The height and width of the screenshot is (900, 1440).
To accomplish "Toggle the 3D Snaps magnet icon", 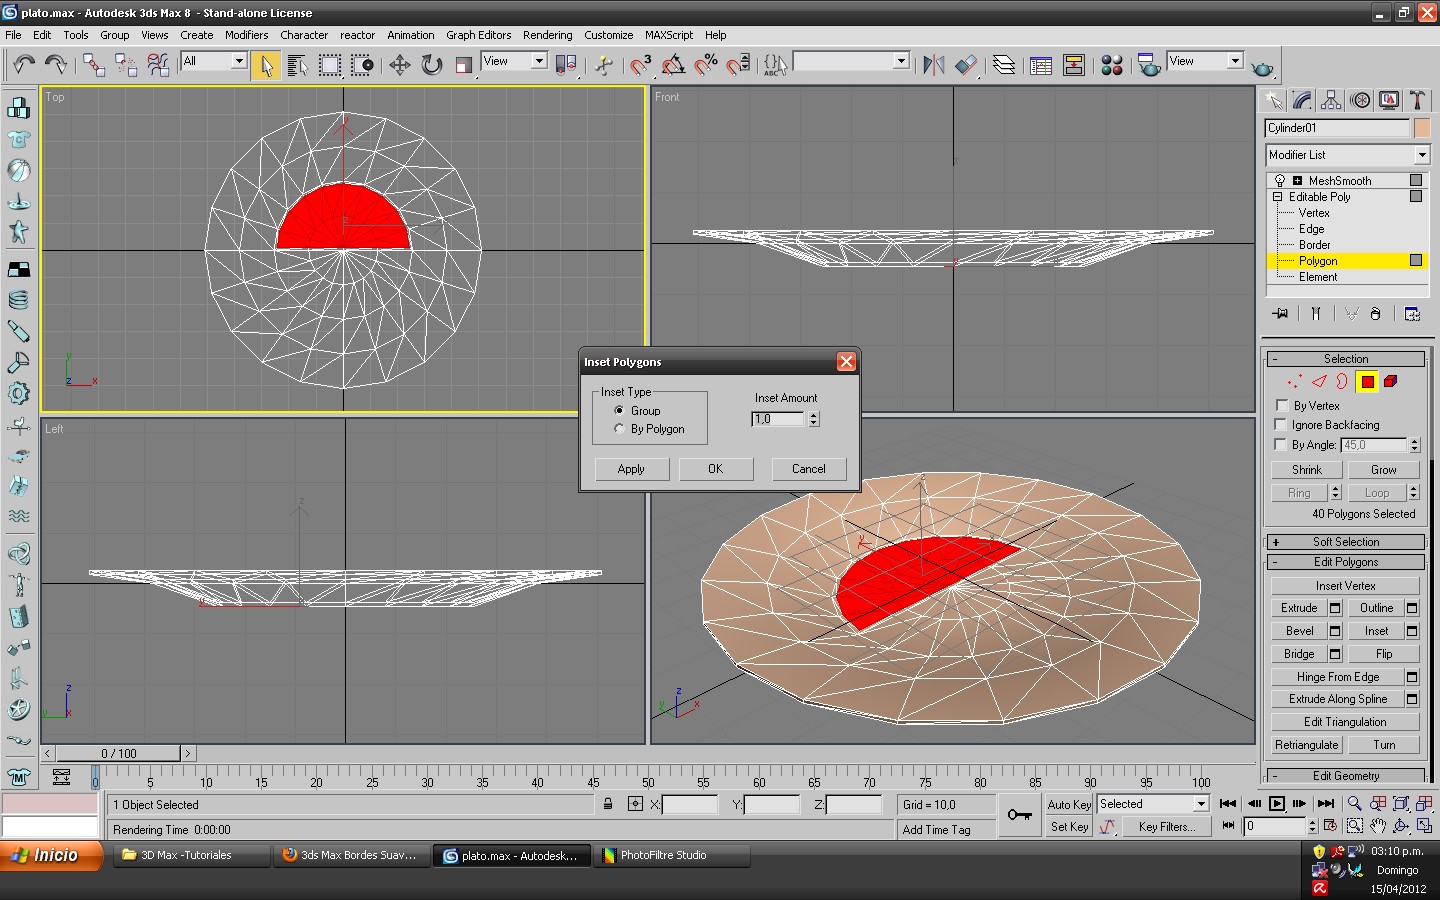I will pos(641,66).
